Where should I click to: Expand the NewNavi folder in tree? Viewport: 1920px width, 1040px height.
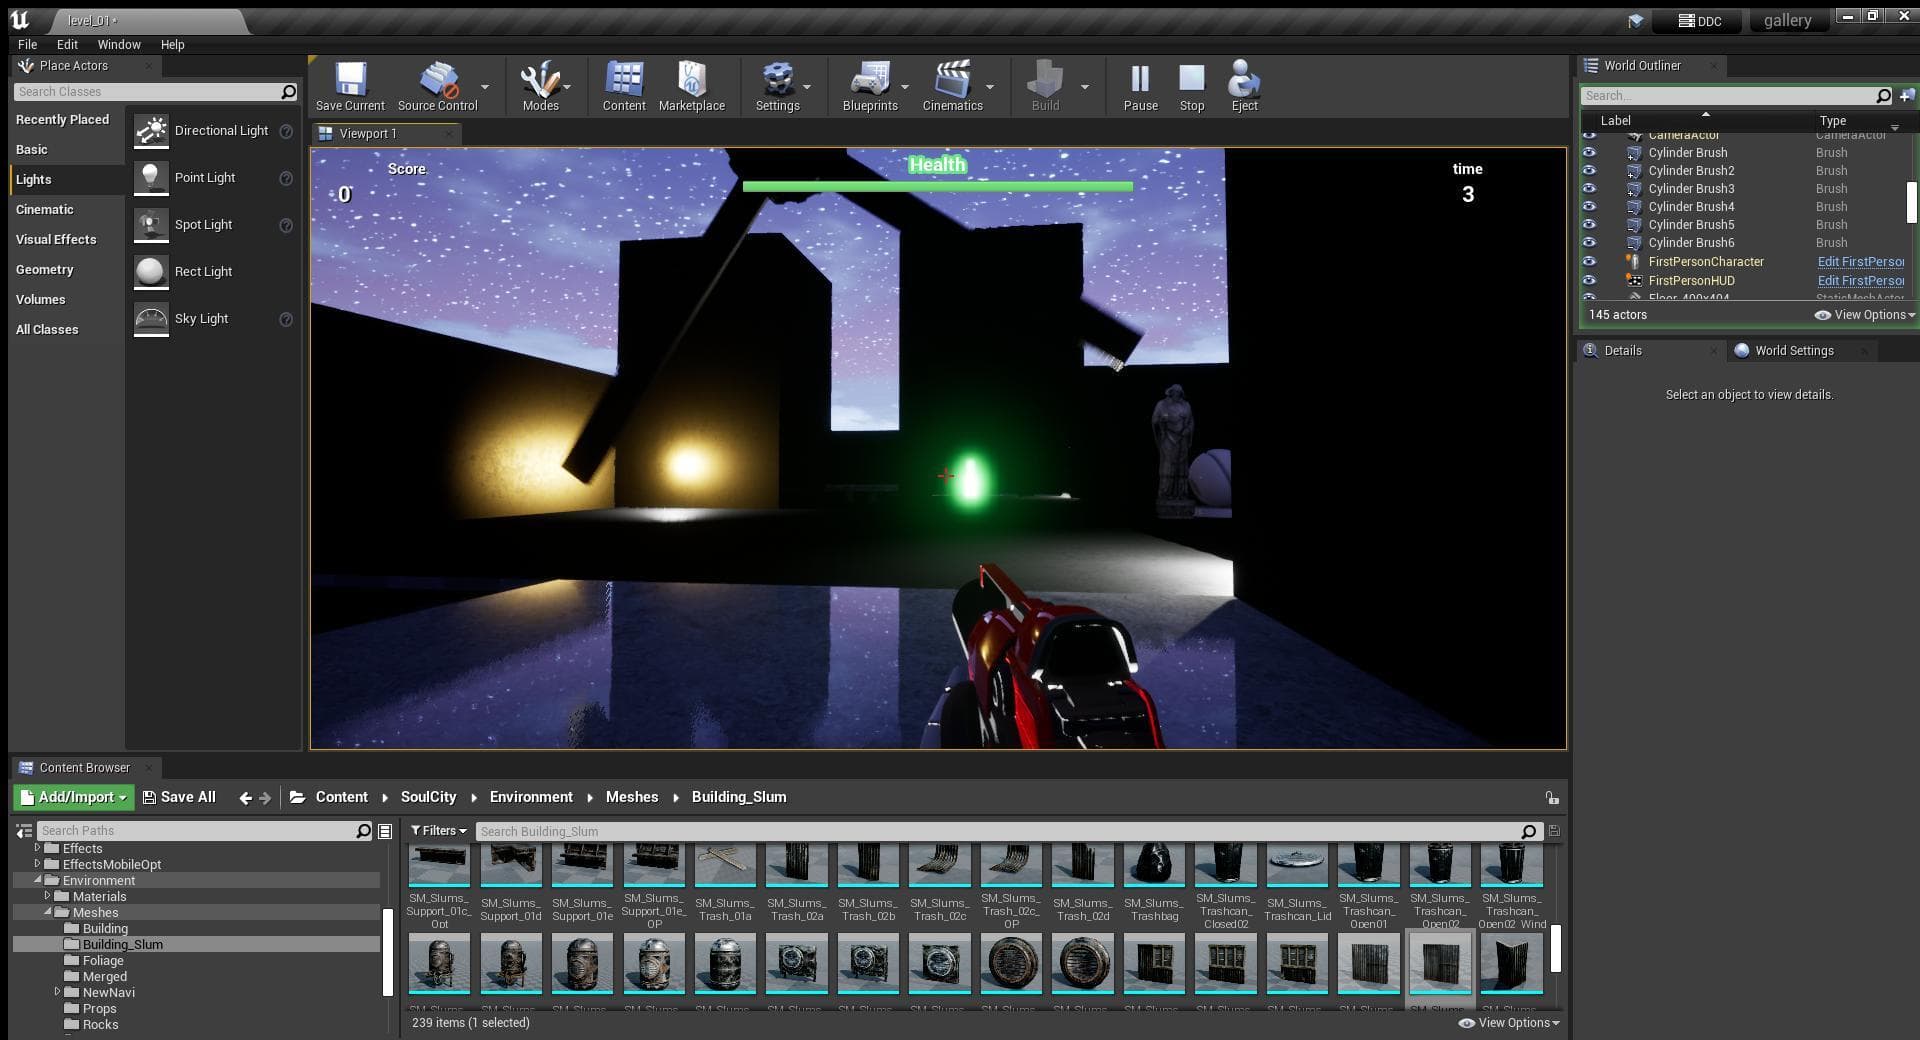57,992
